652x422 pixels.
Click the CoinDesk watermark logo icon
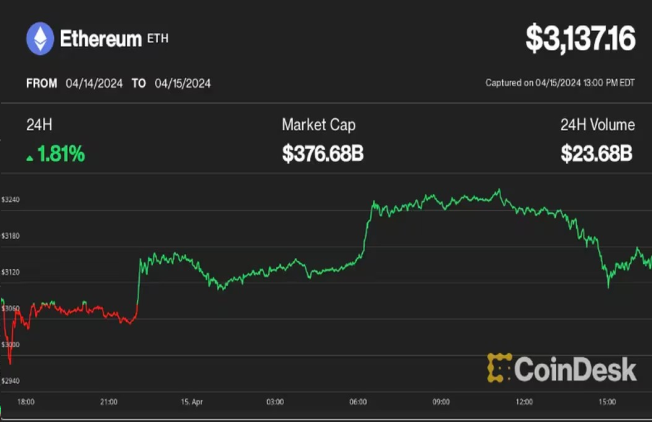[x=499, y=368]
